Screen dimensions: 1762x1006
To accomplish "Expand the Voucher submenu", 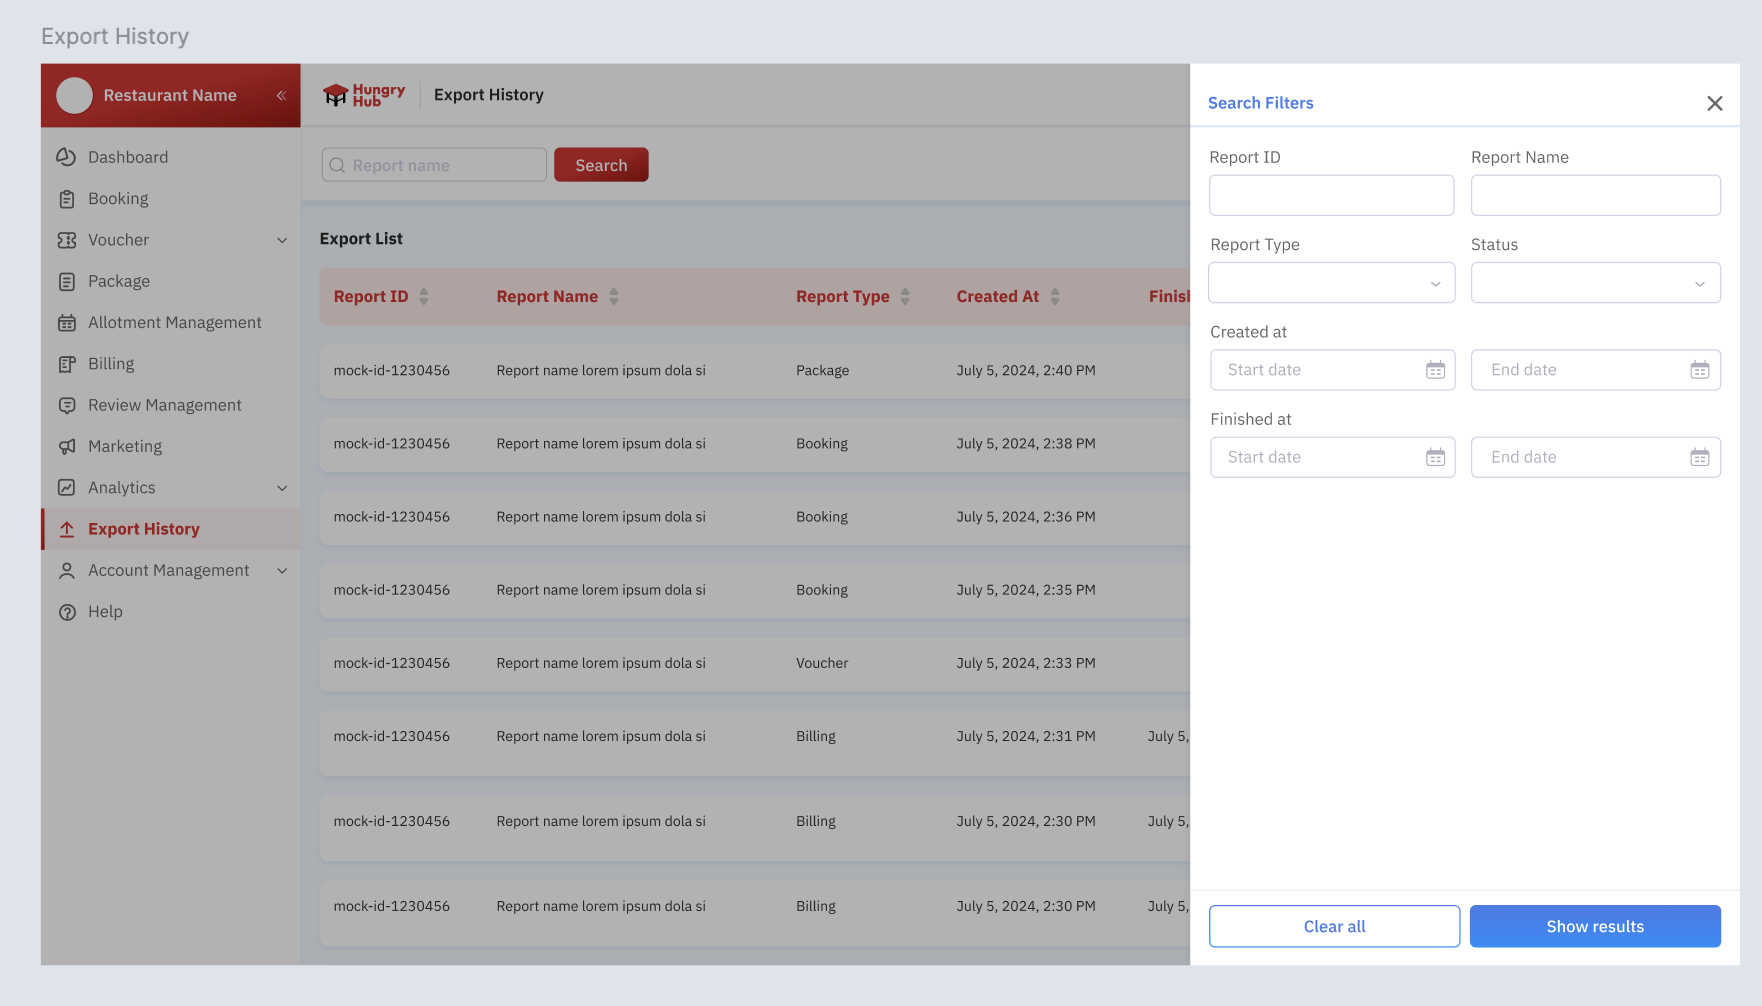I will tap(282, 241).
